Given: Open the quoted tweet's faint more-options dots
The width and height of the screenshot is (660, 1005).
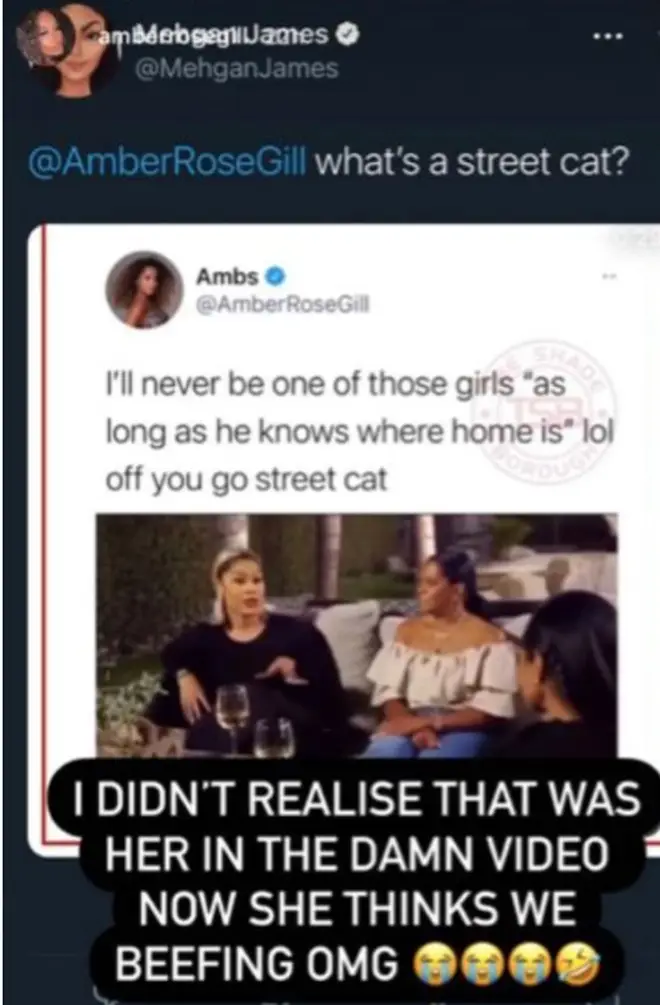Looking at the screenshot, I should (608, 276).
